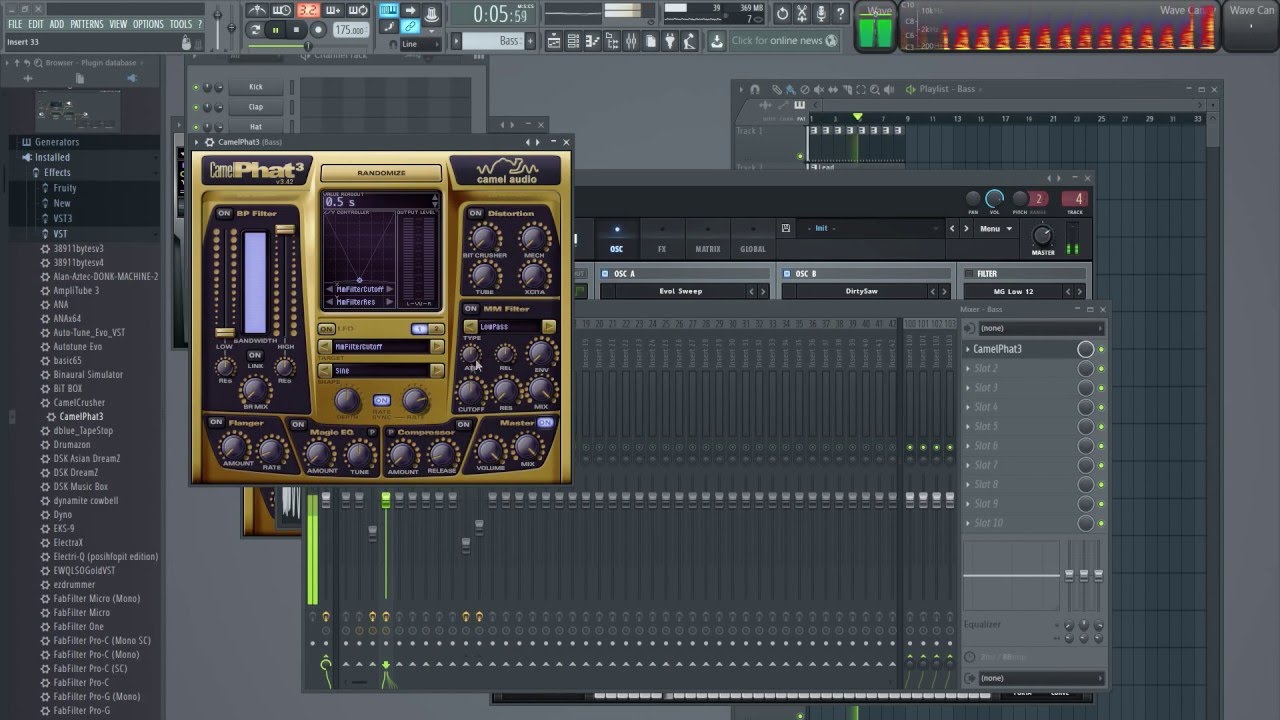Image resolution: width=1280 pixels, height=720 pixels.
Task: Click the BP Filter LOW slider handle
Action: point(225,333)
